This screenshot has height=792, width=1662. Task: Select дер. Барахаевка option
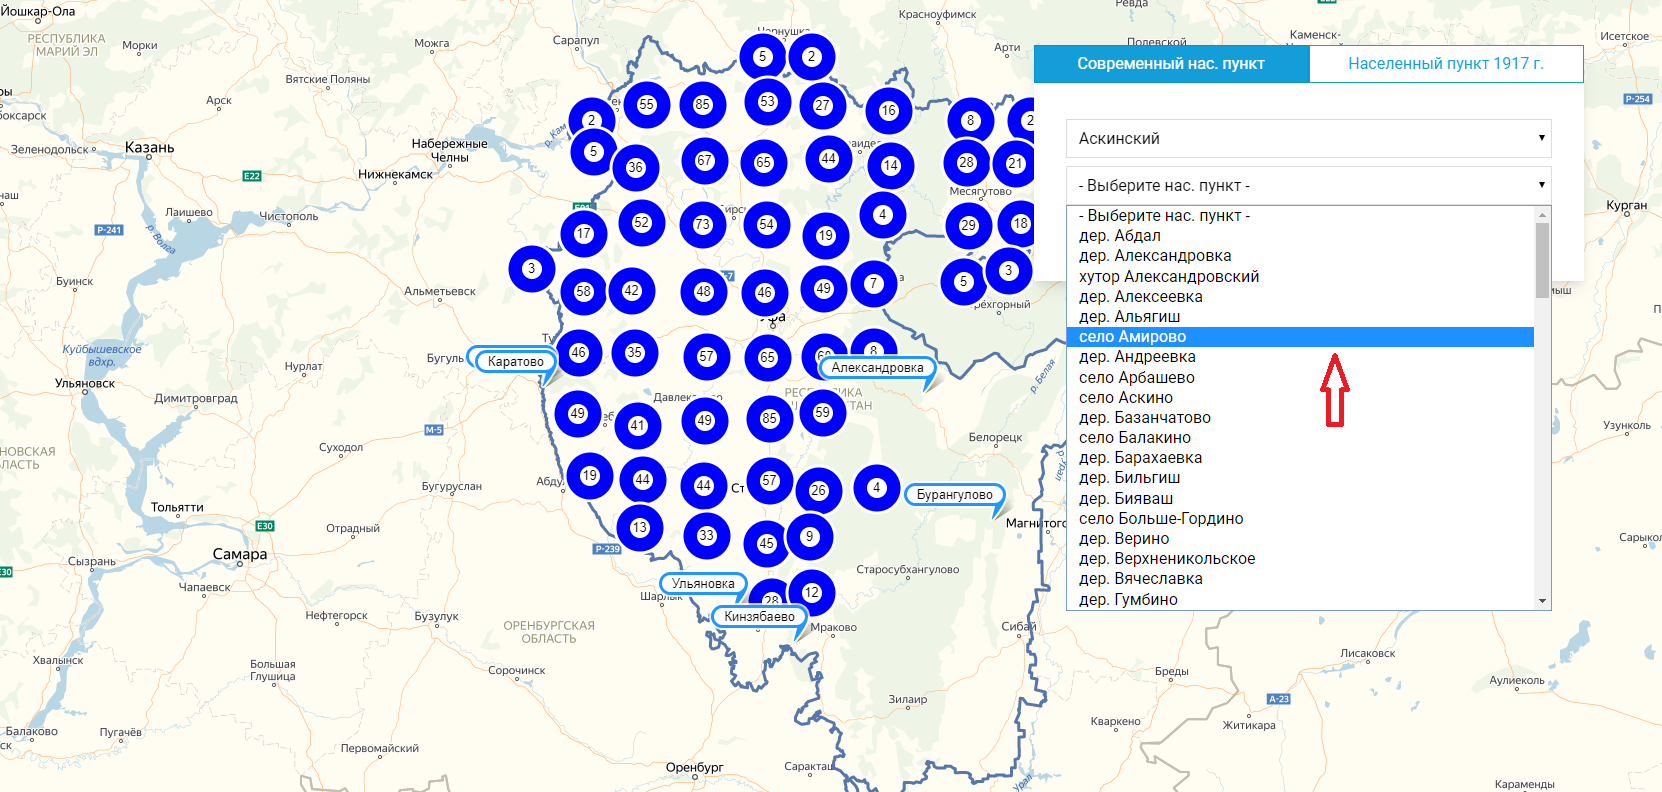1300,458
